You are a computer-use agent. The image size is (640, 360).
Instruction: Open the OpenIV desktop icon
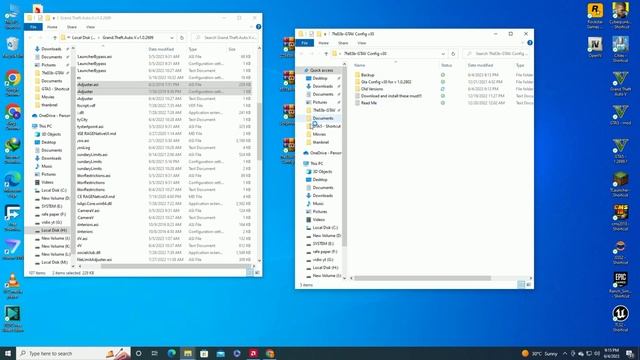click(x=595, y=47)
